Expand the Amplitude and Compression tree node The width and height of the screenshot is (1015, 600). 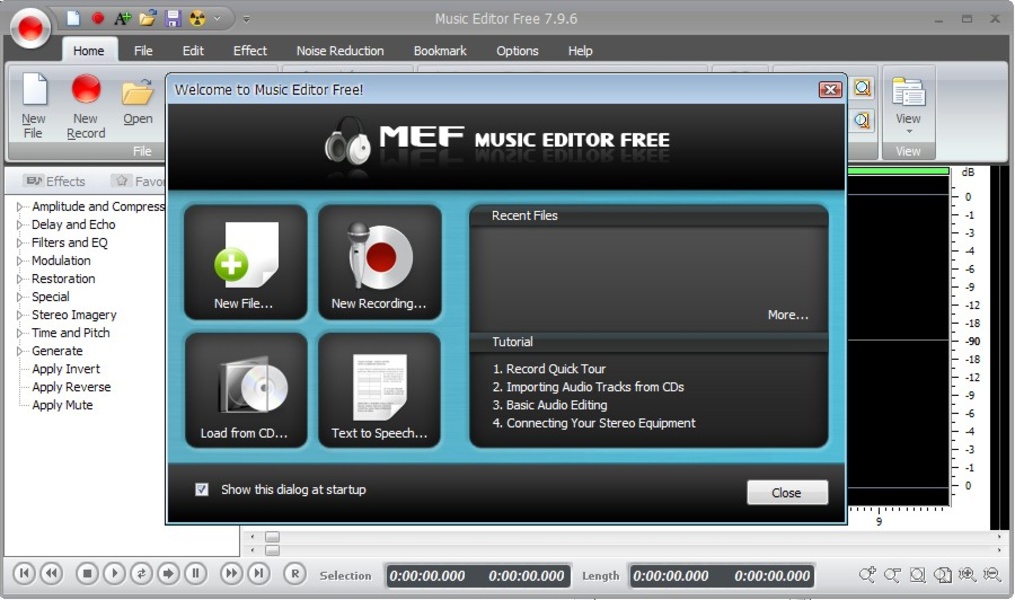pyautogui.click(x=19, y=207)
